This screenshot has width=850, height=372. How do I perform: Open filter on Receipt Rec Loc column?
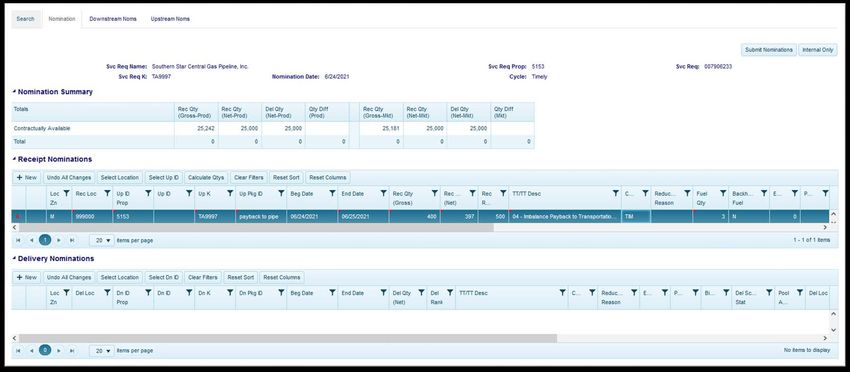pyautogui.click(x=107, y=193)
